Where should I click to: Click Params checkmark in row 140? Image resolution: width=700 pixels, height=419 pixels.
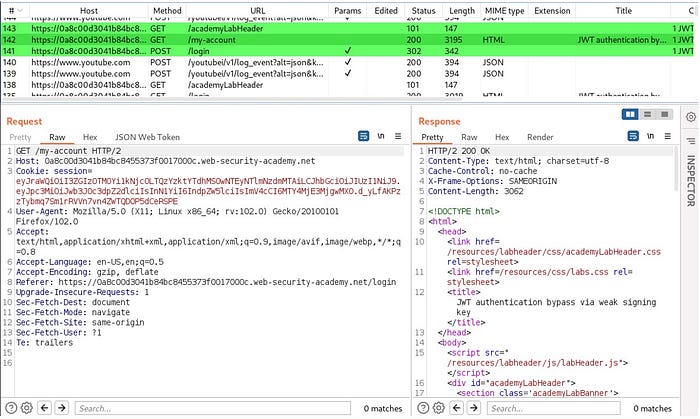coord(348,62)
